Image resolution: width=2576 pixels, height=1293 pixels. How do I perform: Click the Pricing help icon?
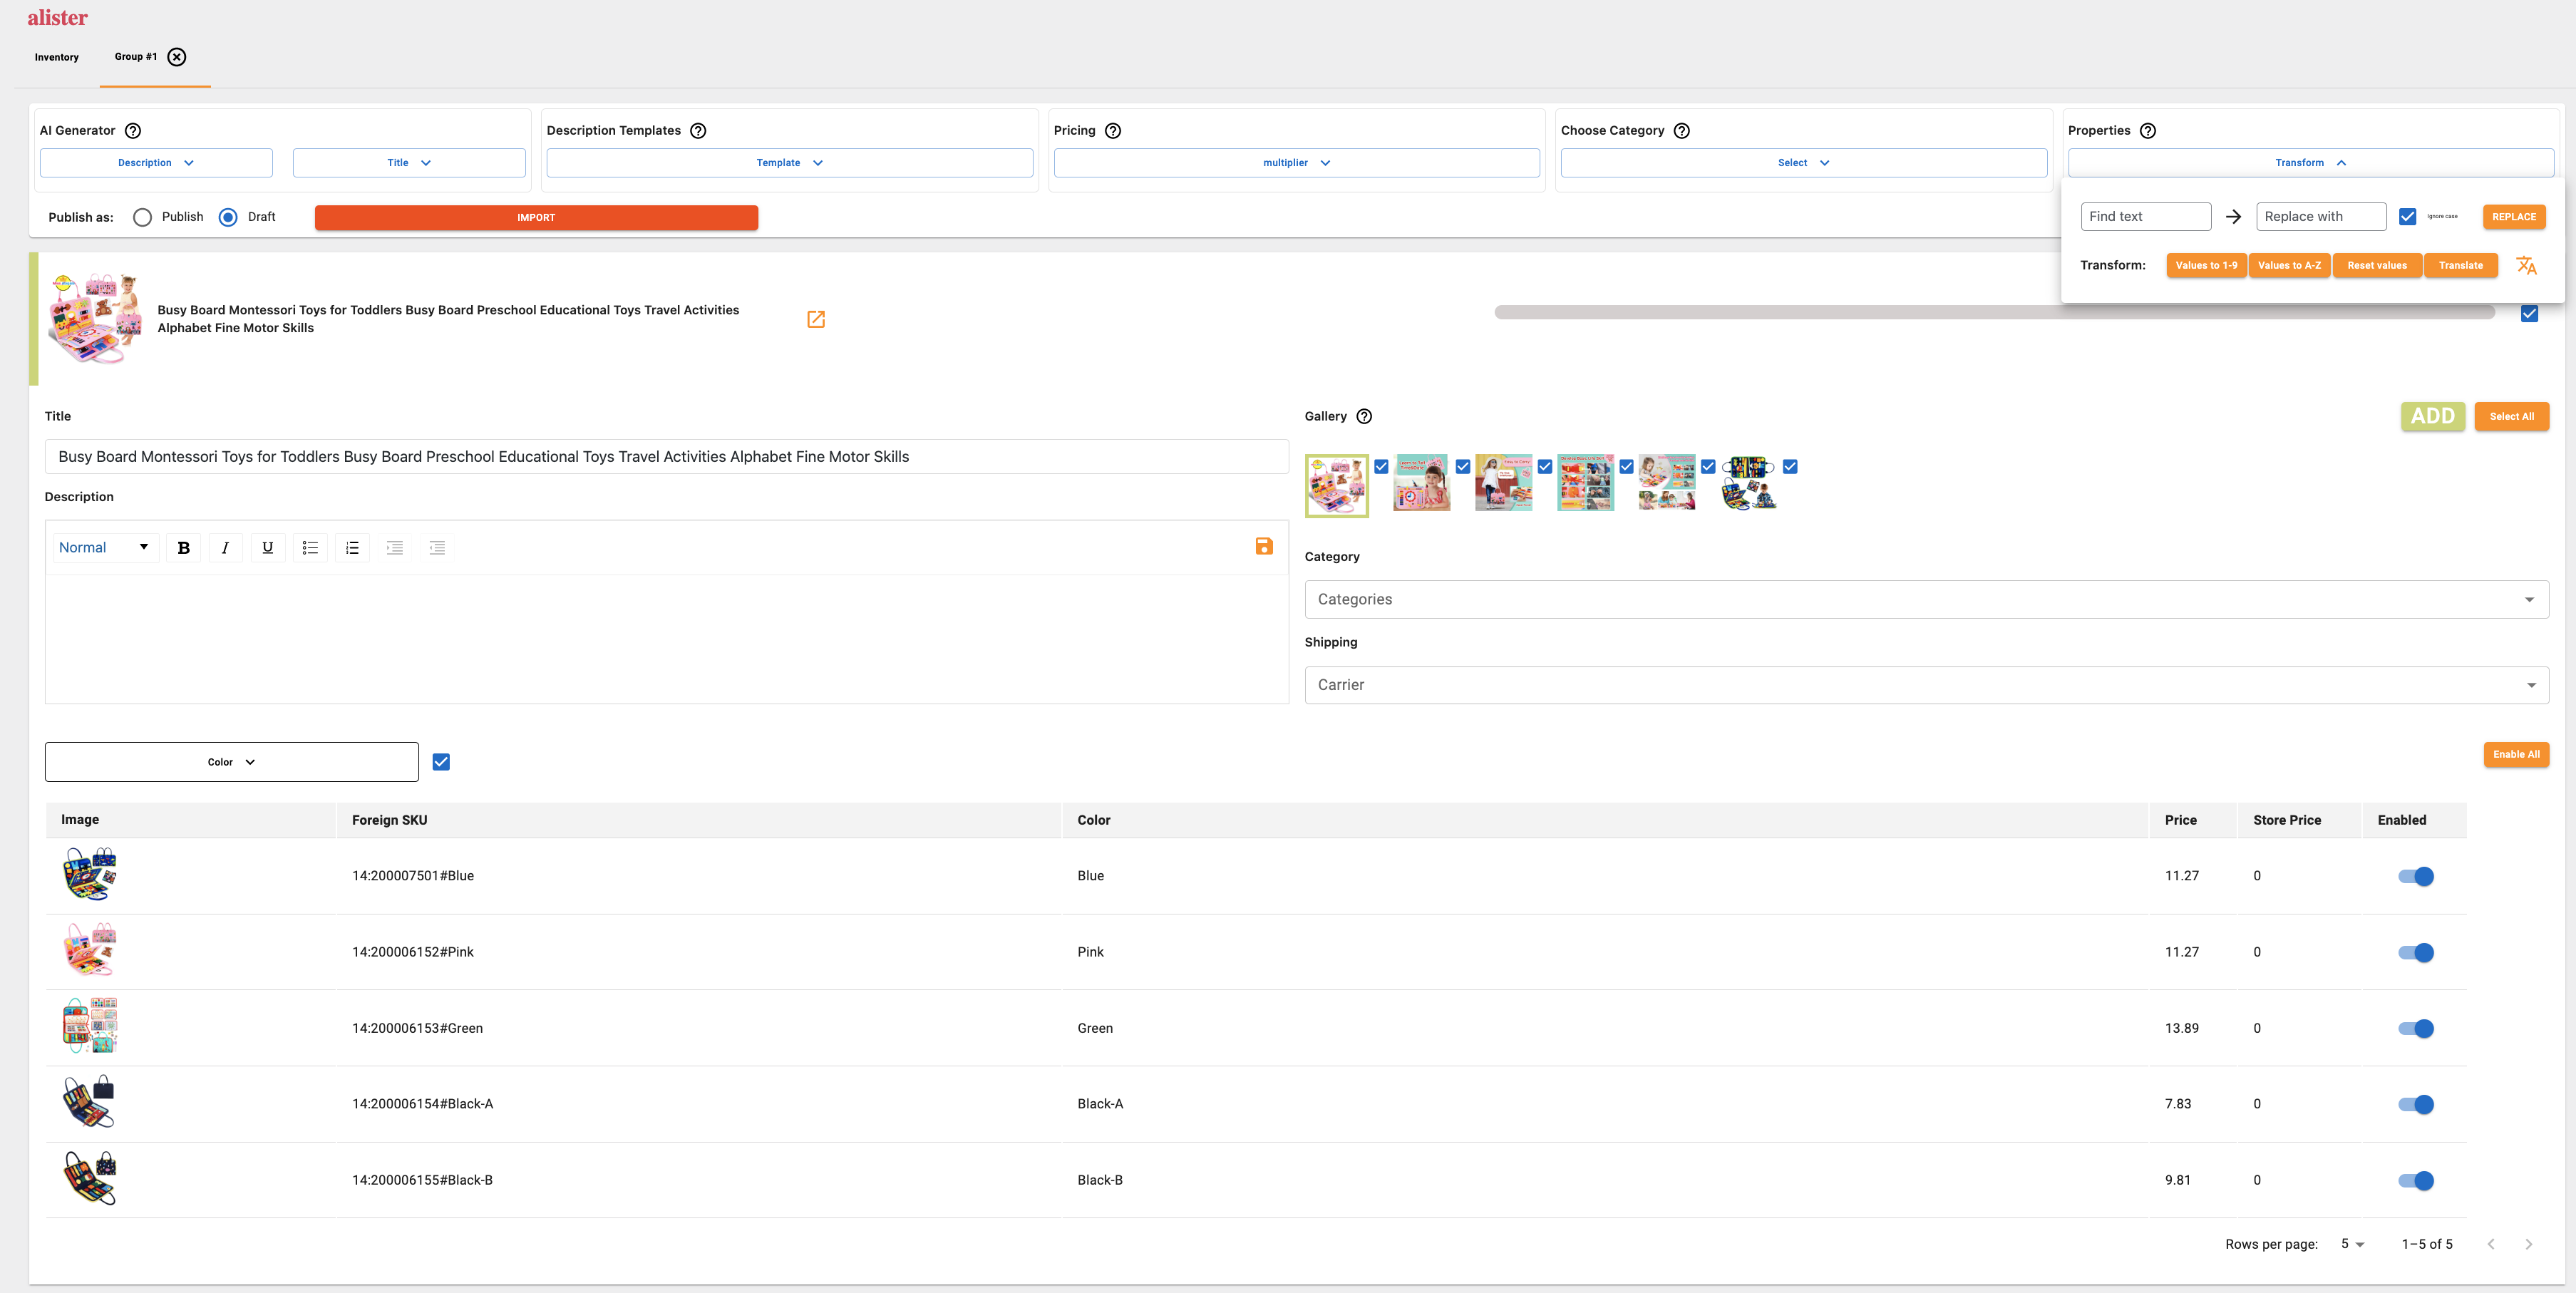(x=1113, y=131)
